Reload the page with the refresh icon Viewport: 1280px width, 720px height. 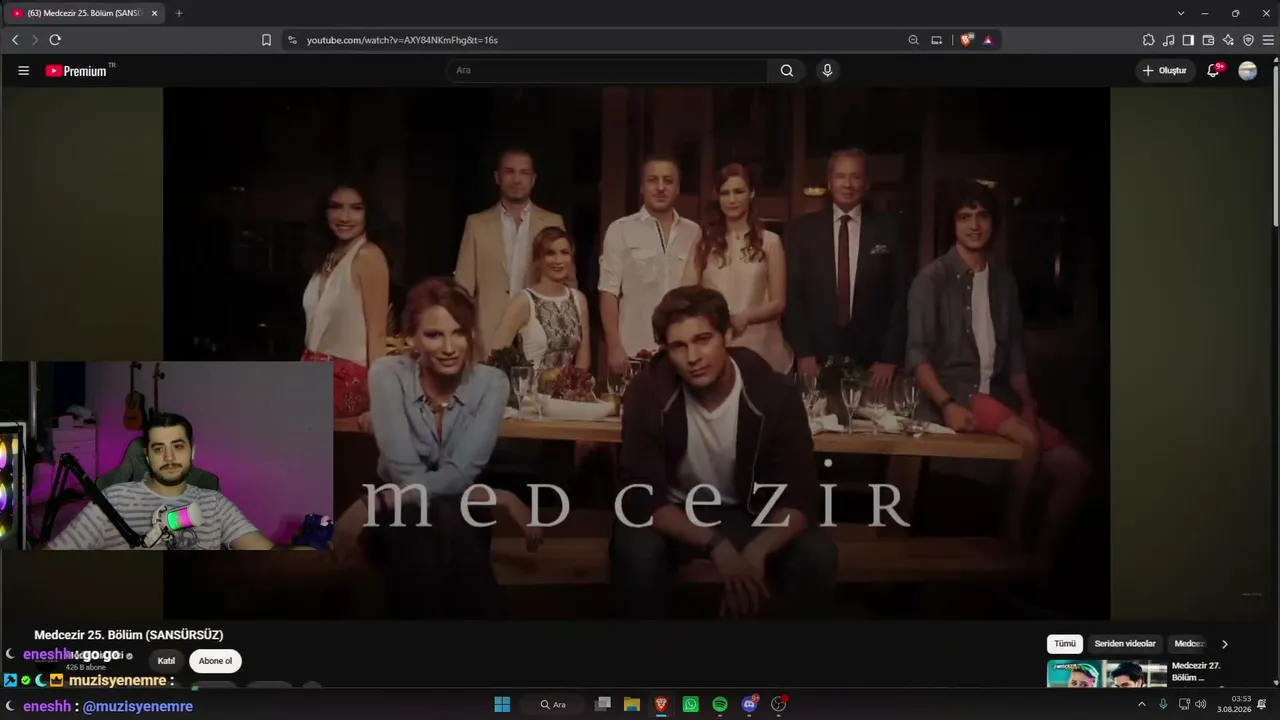pos(55,40)
